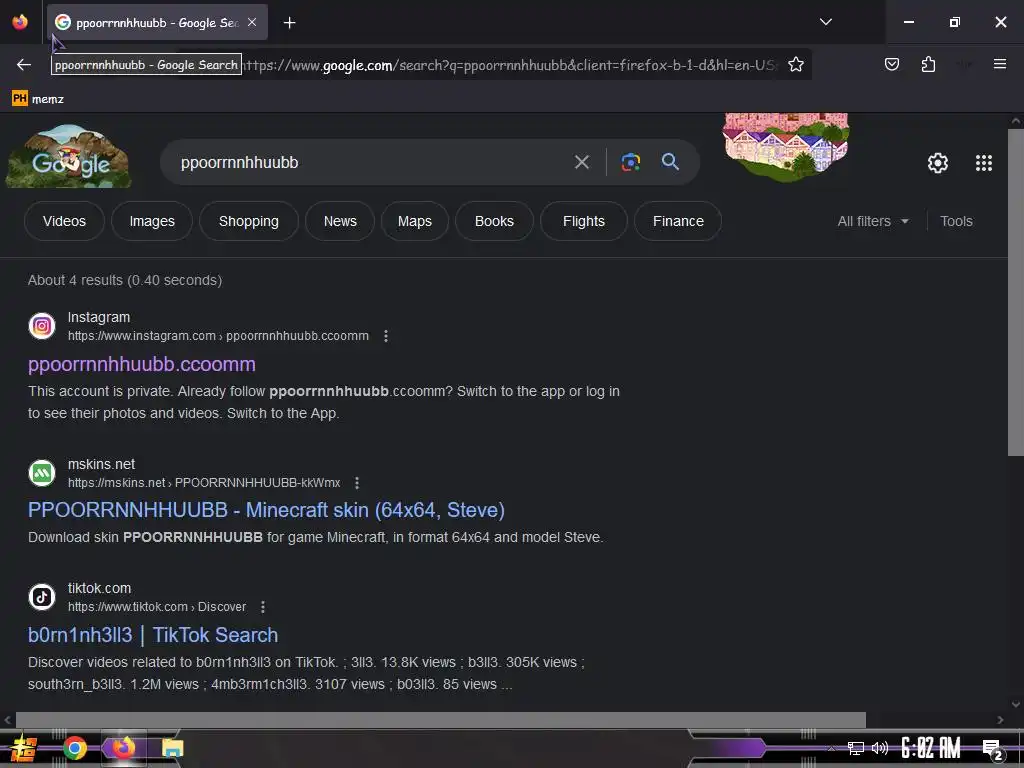This screenshot has height=768, width=1024.
Task: Click the Firefox View icon in tab bar
Action: coord(20,22)
